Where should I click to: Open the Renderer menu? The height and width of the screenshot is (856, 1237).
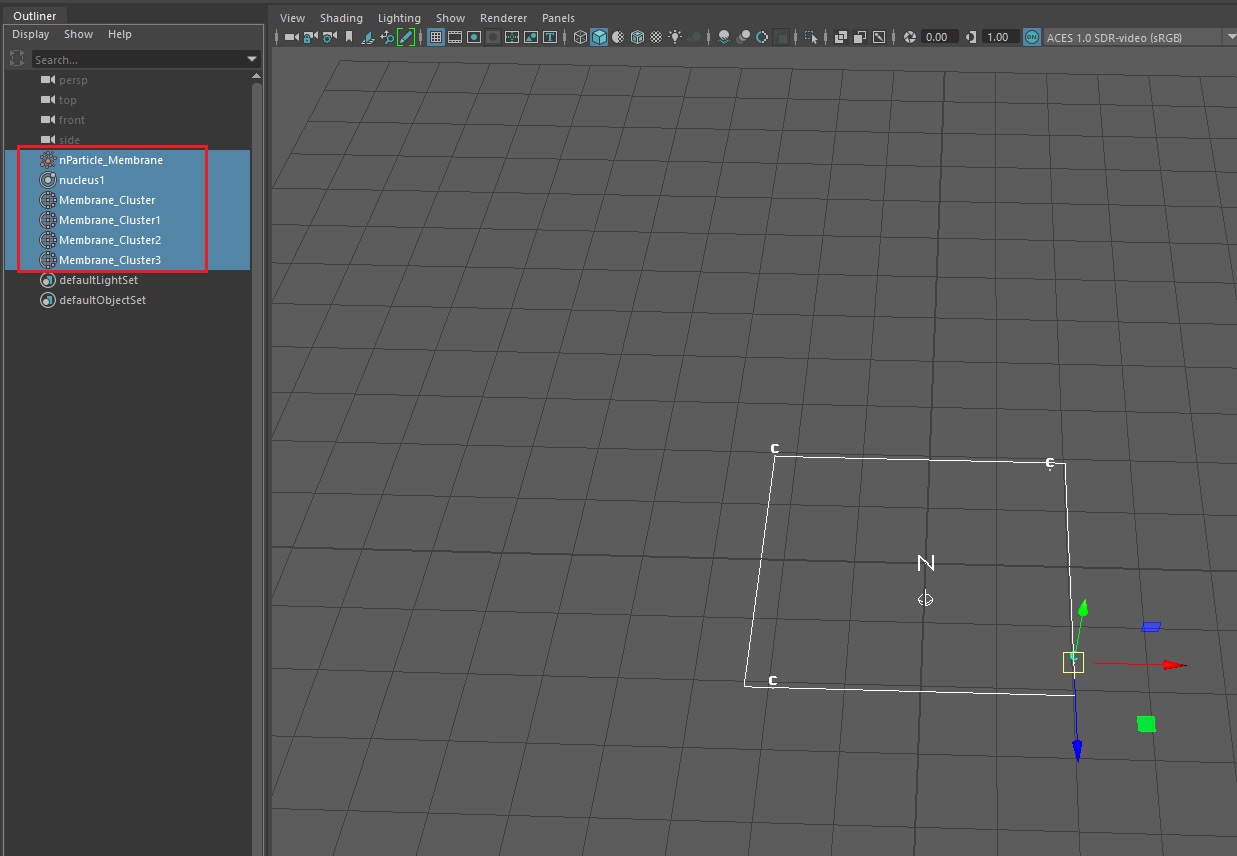503,18
